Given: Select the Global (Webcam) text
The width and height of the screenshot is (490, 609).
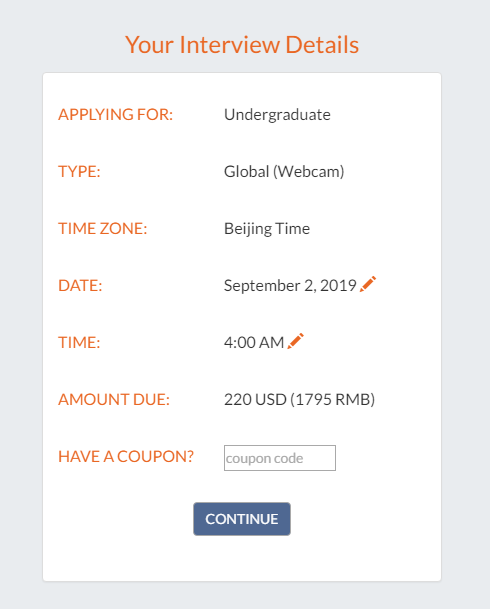Looking at the screenshot, I should (x=284, y=172).
